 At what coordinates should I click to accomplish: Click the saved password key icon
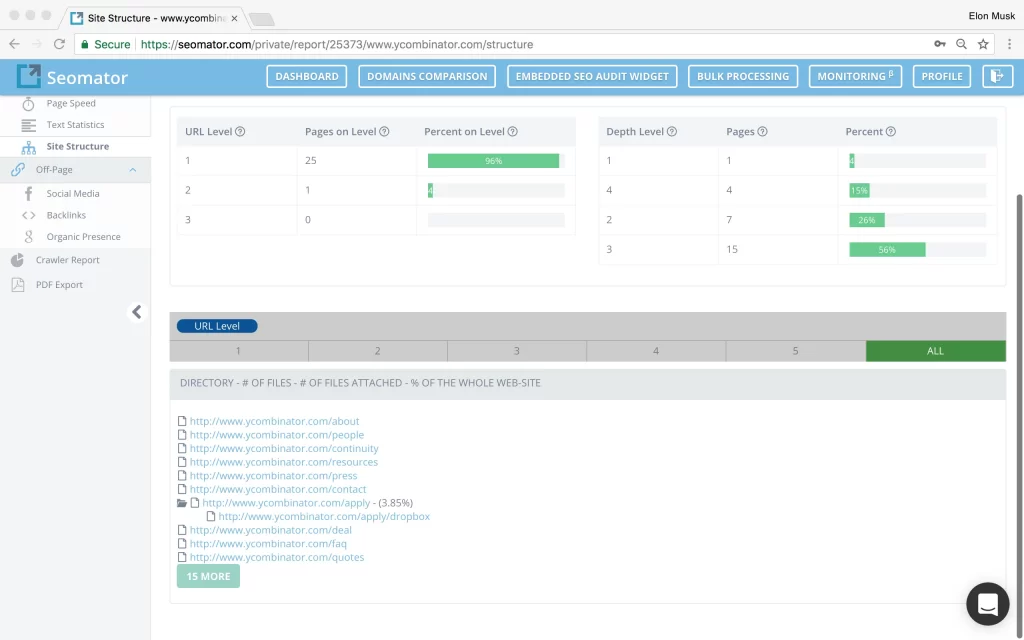[x=940, y=44]
